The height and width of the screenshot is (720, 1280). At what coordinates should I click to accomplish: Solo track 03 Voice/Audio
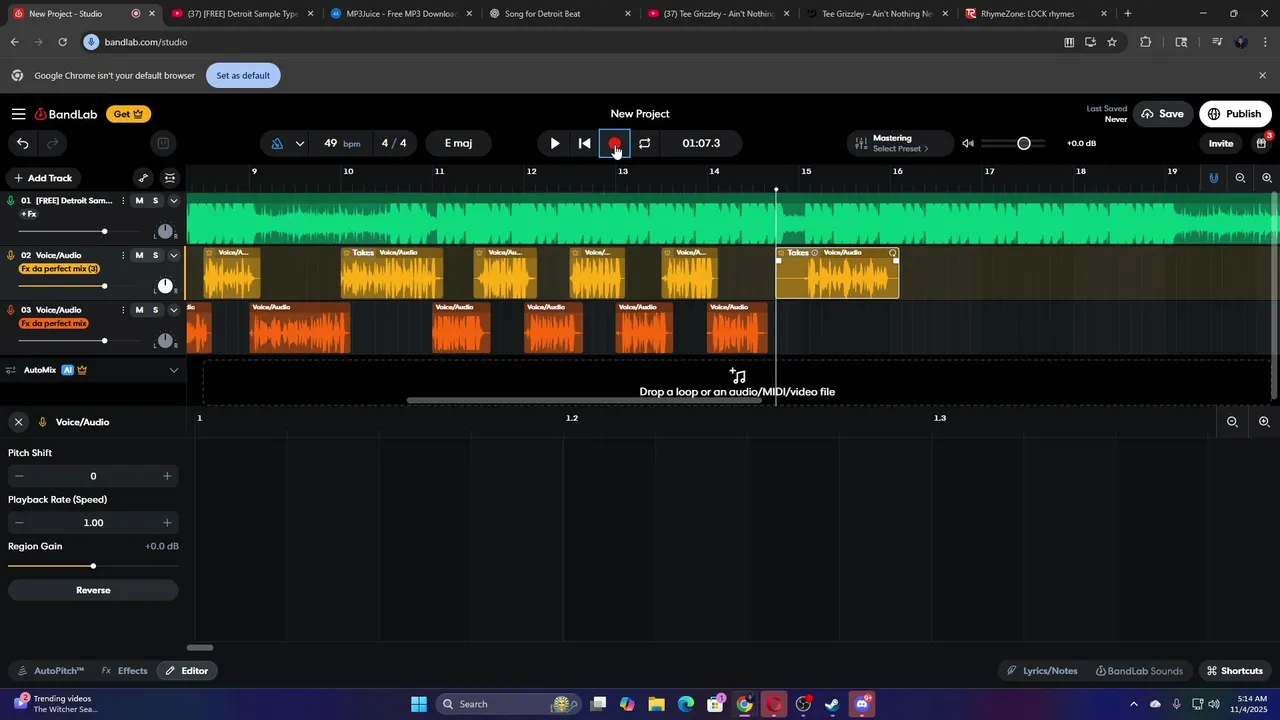[155, 310]
